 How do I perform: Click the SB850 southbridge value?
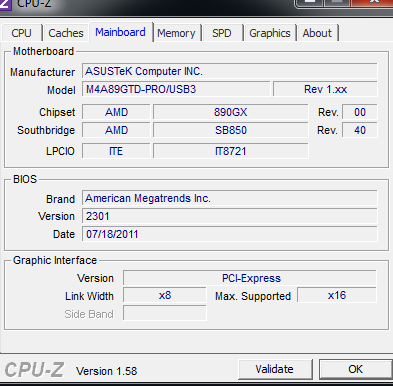point(231,130)
